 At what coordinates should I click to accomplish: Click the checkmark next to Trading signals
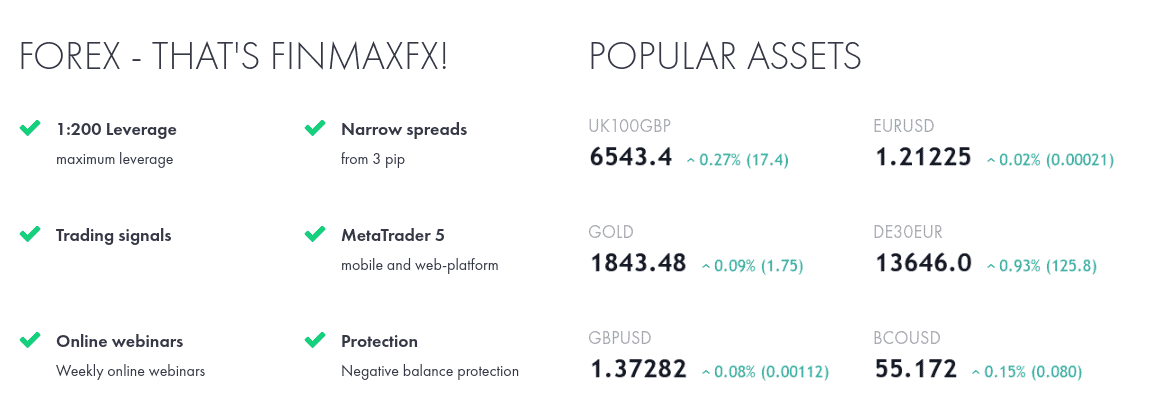tap(29, 234)
